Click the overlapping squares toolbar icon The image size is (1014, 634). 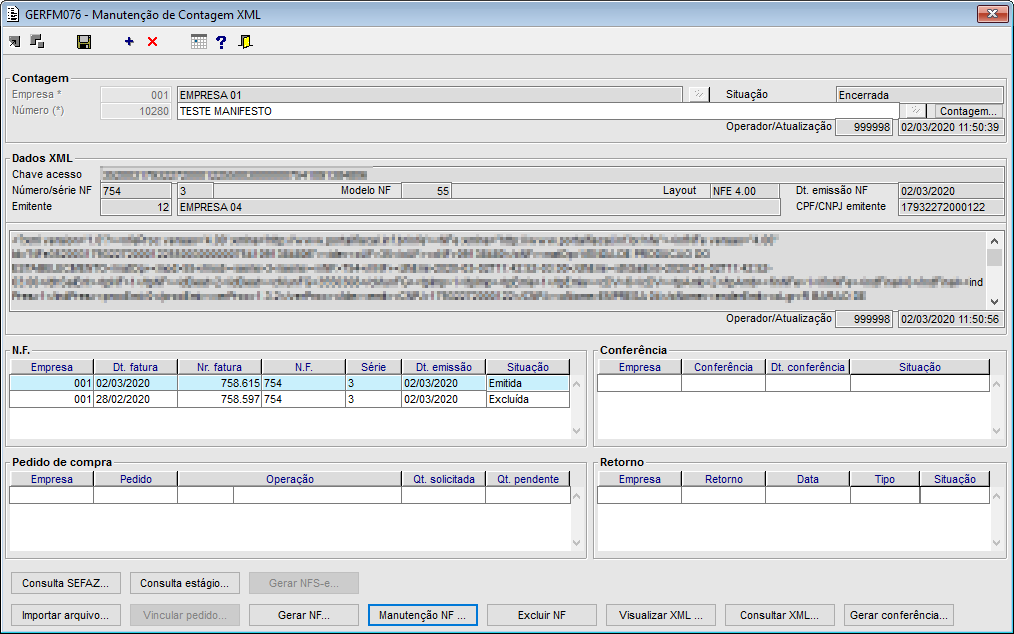[x=37, y=42]
